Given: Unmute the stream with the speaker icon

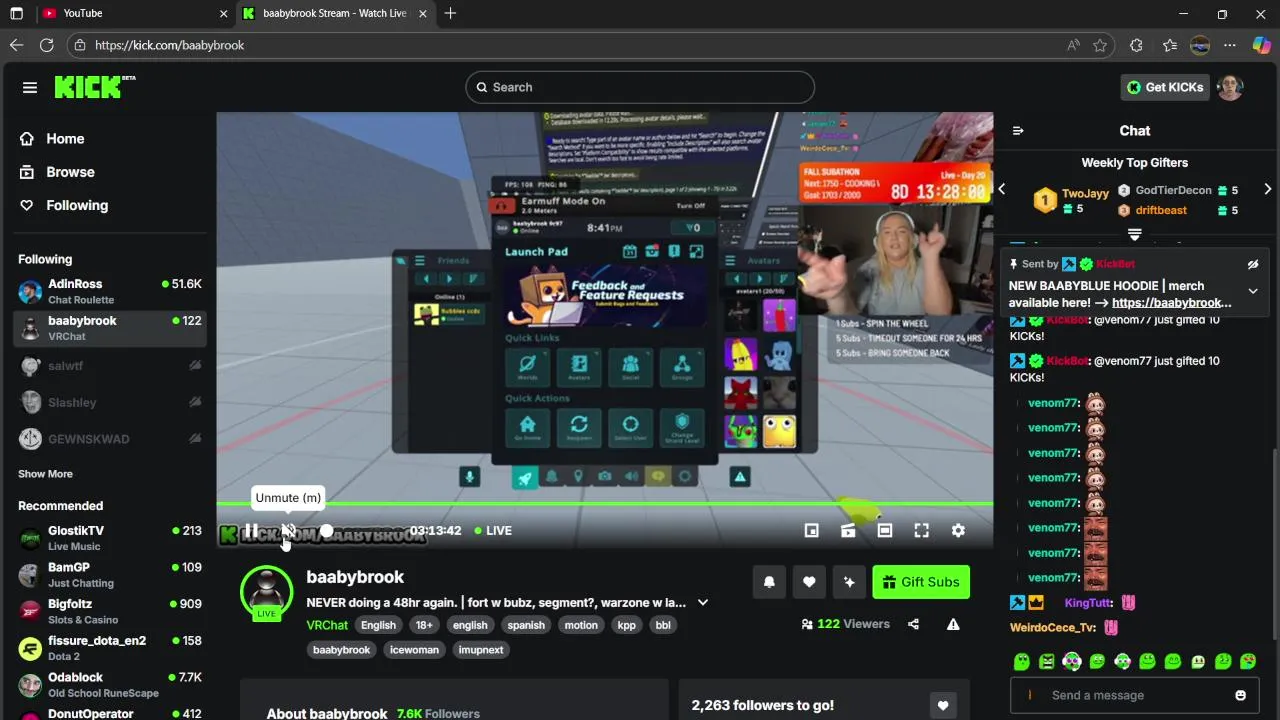Looking at the screenshot, I should click(288, 531).
